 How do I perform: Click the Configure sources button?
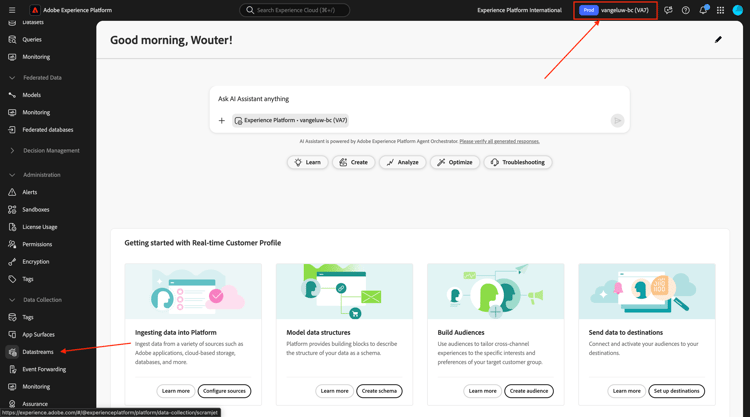coord(224,391)
